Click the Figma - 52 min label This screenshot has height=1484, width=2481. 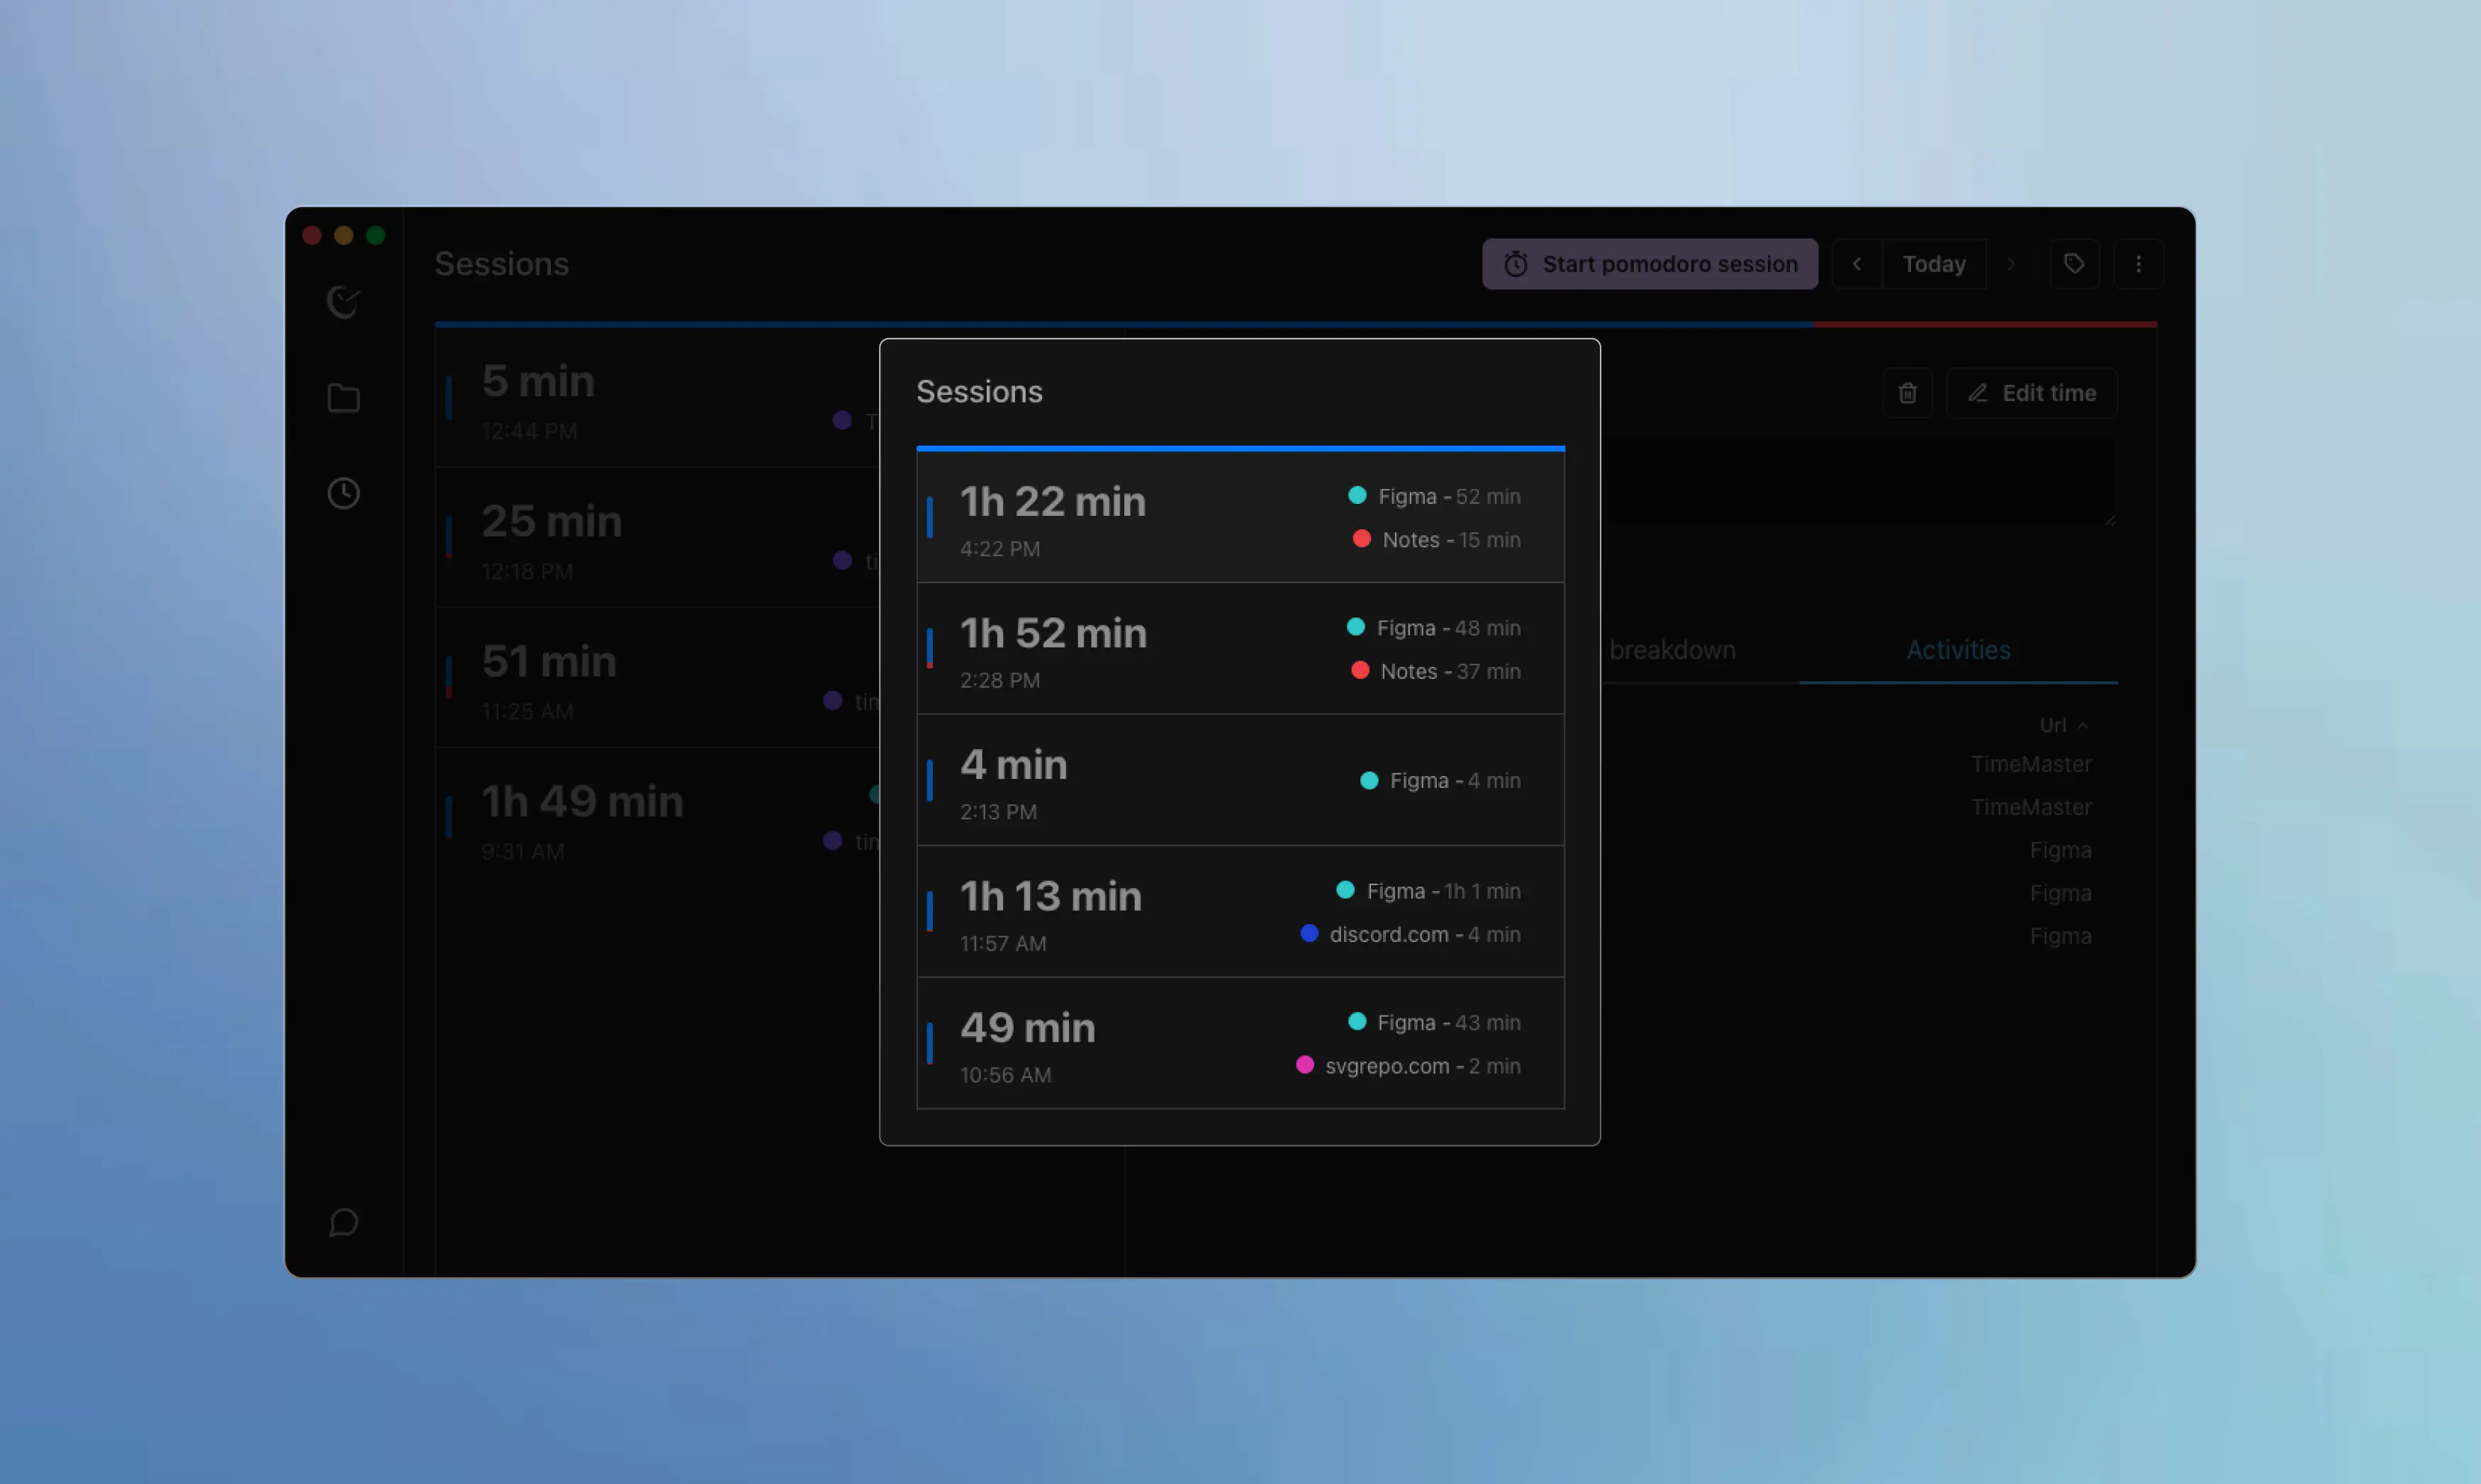pos(1449,496)
